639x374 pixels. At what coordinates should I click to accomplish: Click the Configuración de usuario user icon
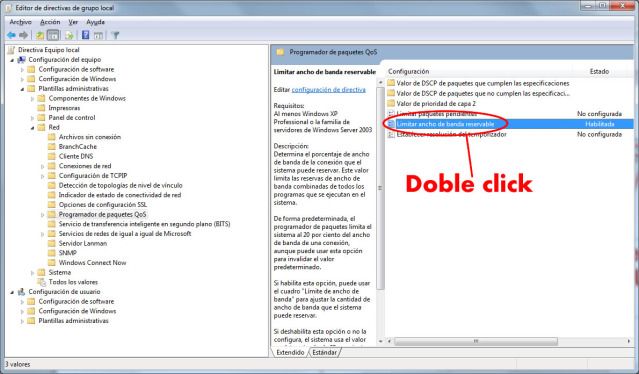[x=21, y=292]
